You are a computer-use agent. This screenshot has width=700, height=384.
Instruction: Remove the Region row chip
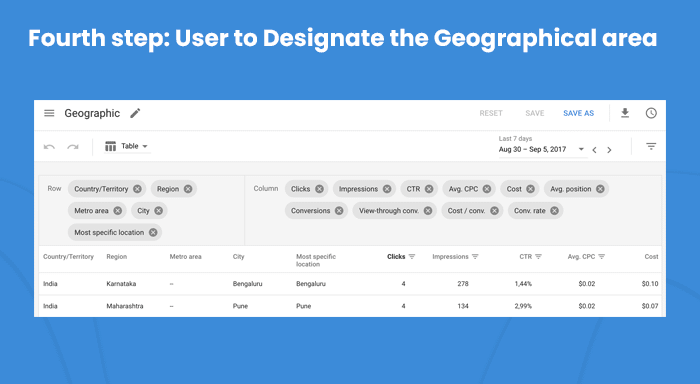coord(188,189)
